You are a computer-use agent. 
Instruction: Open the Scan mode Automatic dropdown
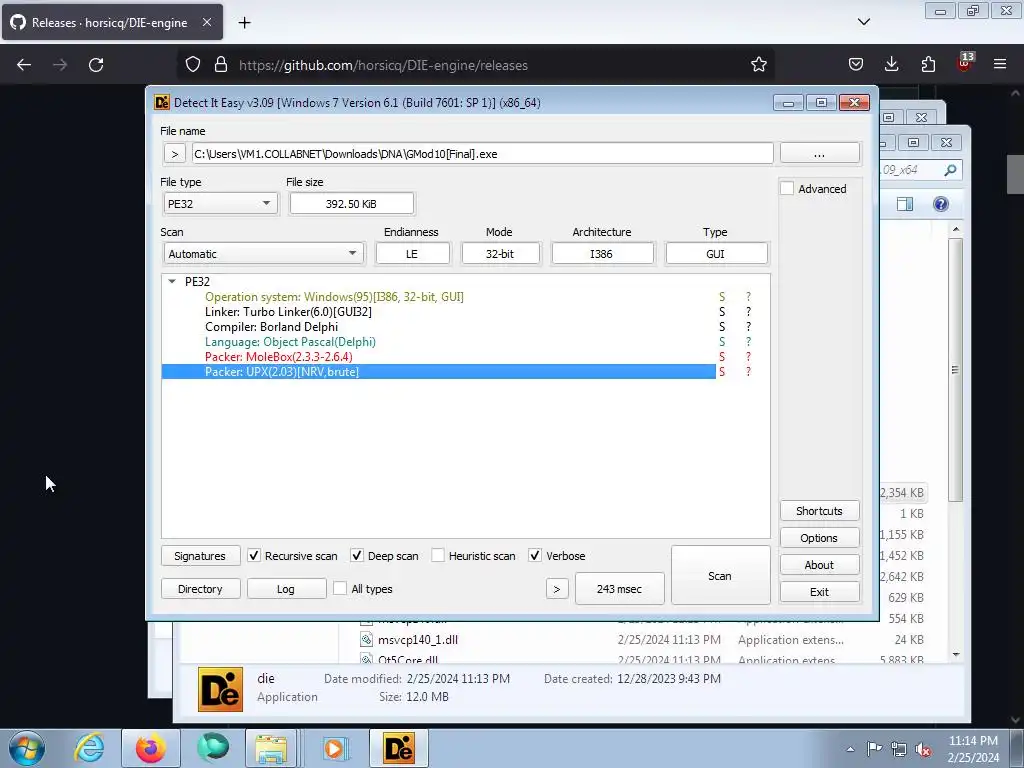click(x=263, y=253)
